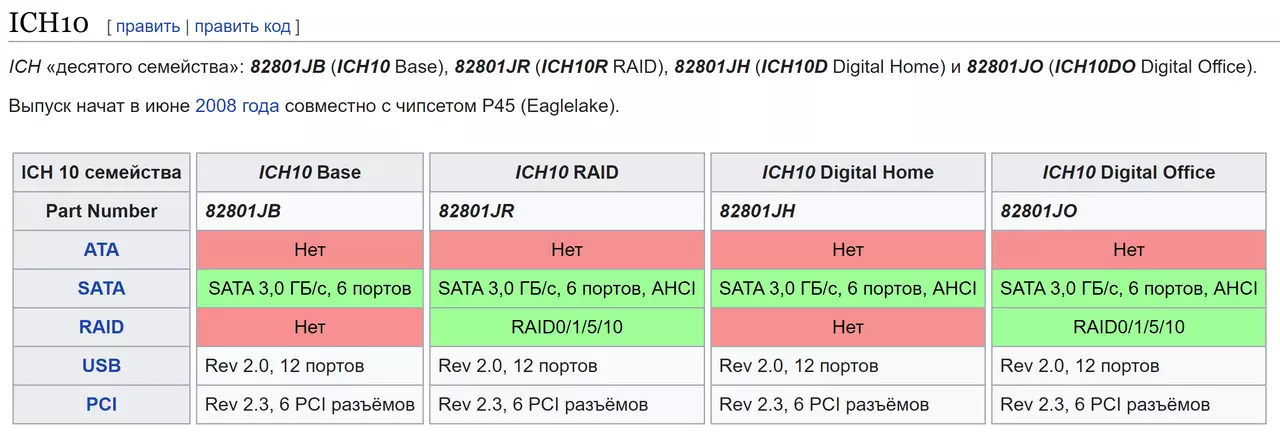Select the 82801JB part number table cell
1280x440 pixels.
[310, 211]
